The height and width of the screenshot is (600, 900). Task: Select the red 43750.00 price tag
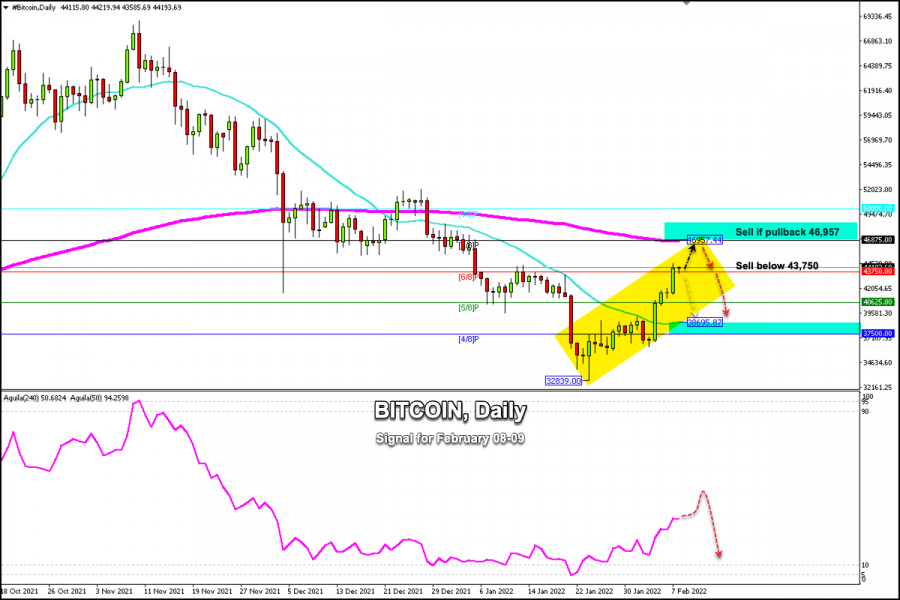[878, 271]
